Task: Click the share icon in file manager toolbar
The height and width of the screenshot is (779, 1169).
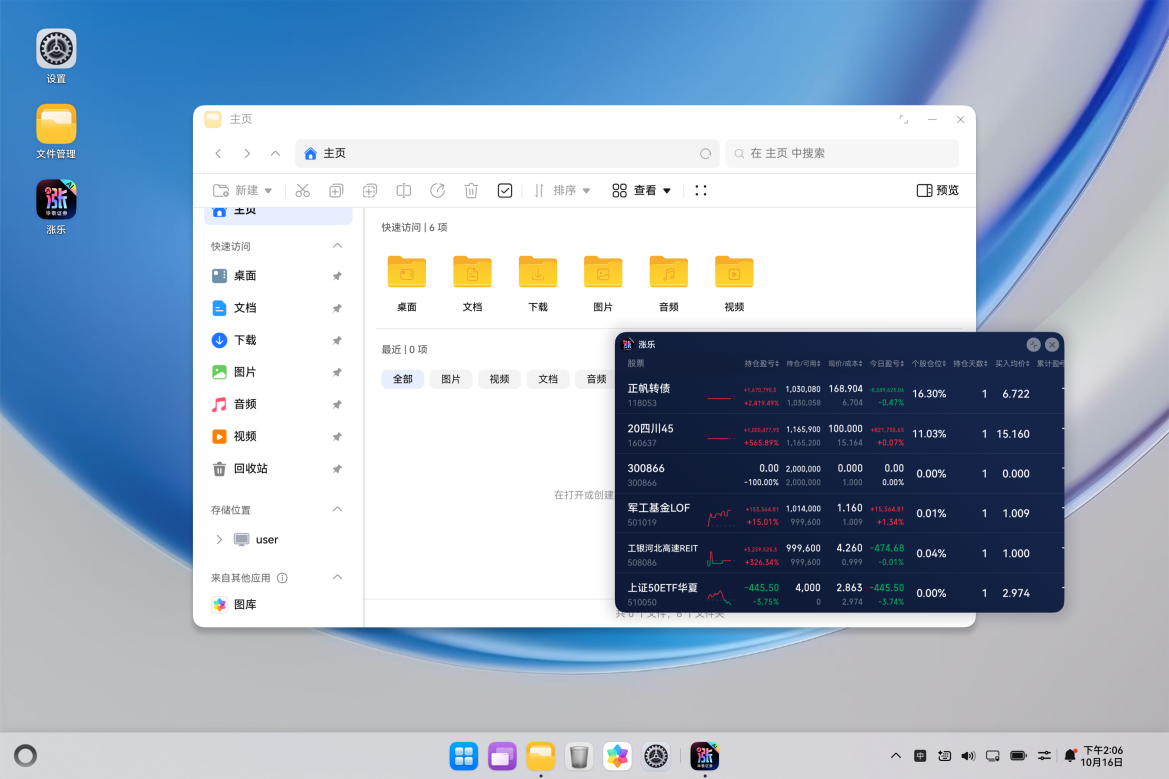Action: pos(438,191)
